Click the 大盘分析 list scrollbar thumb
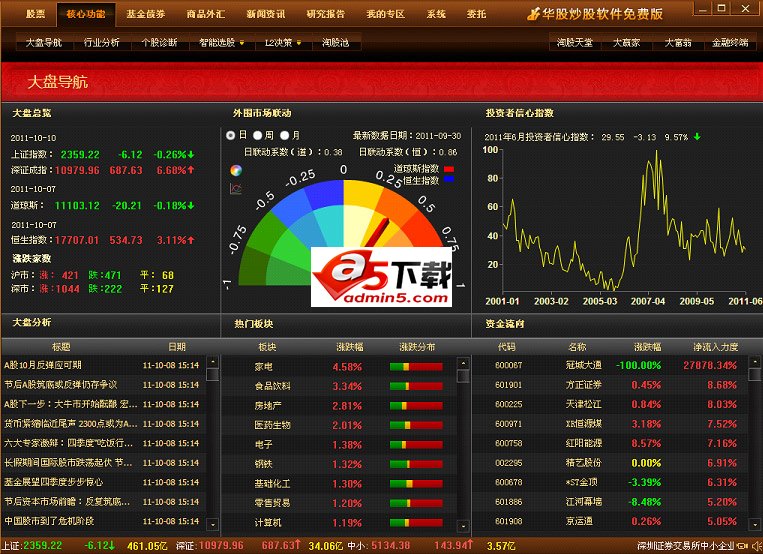The height and width of the screenshot is (554, 763). (212, 374)
